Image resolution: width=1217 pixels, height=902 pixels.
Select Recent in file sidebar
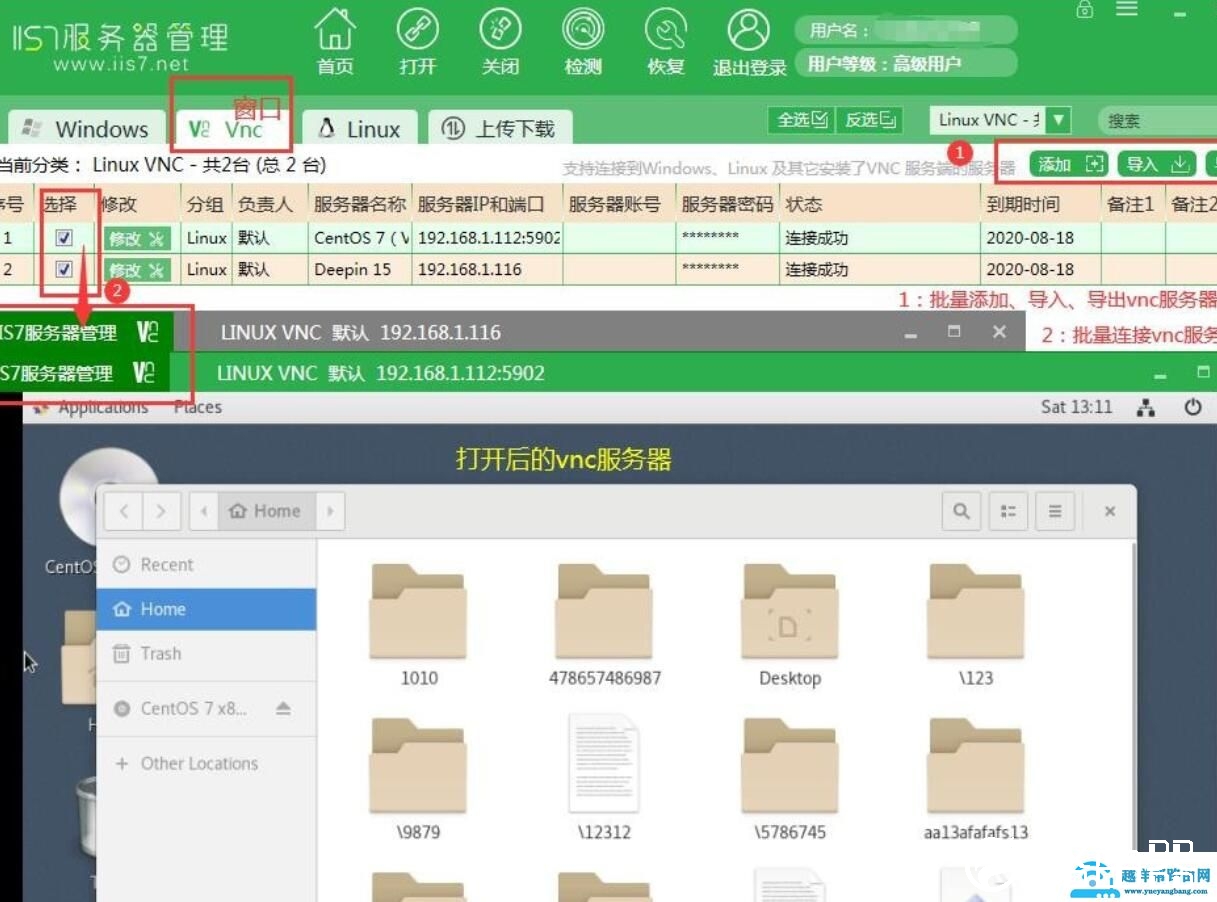[x=206, y=565]
